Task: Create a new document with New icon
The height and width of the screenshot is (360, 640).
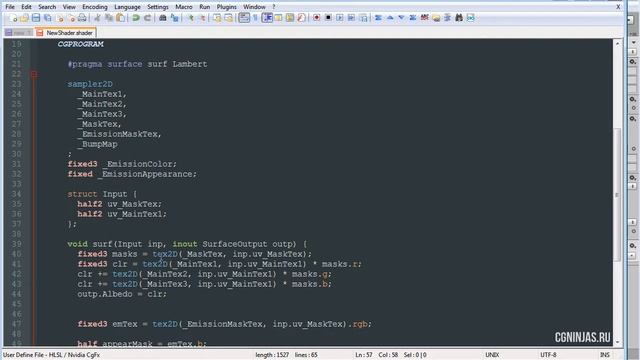Action: click(13, 18)
